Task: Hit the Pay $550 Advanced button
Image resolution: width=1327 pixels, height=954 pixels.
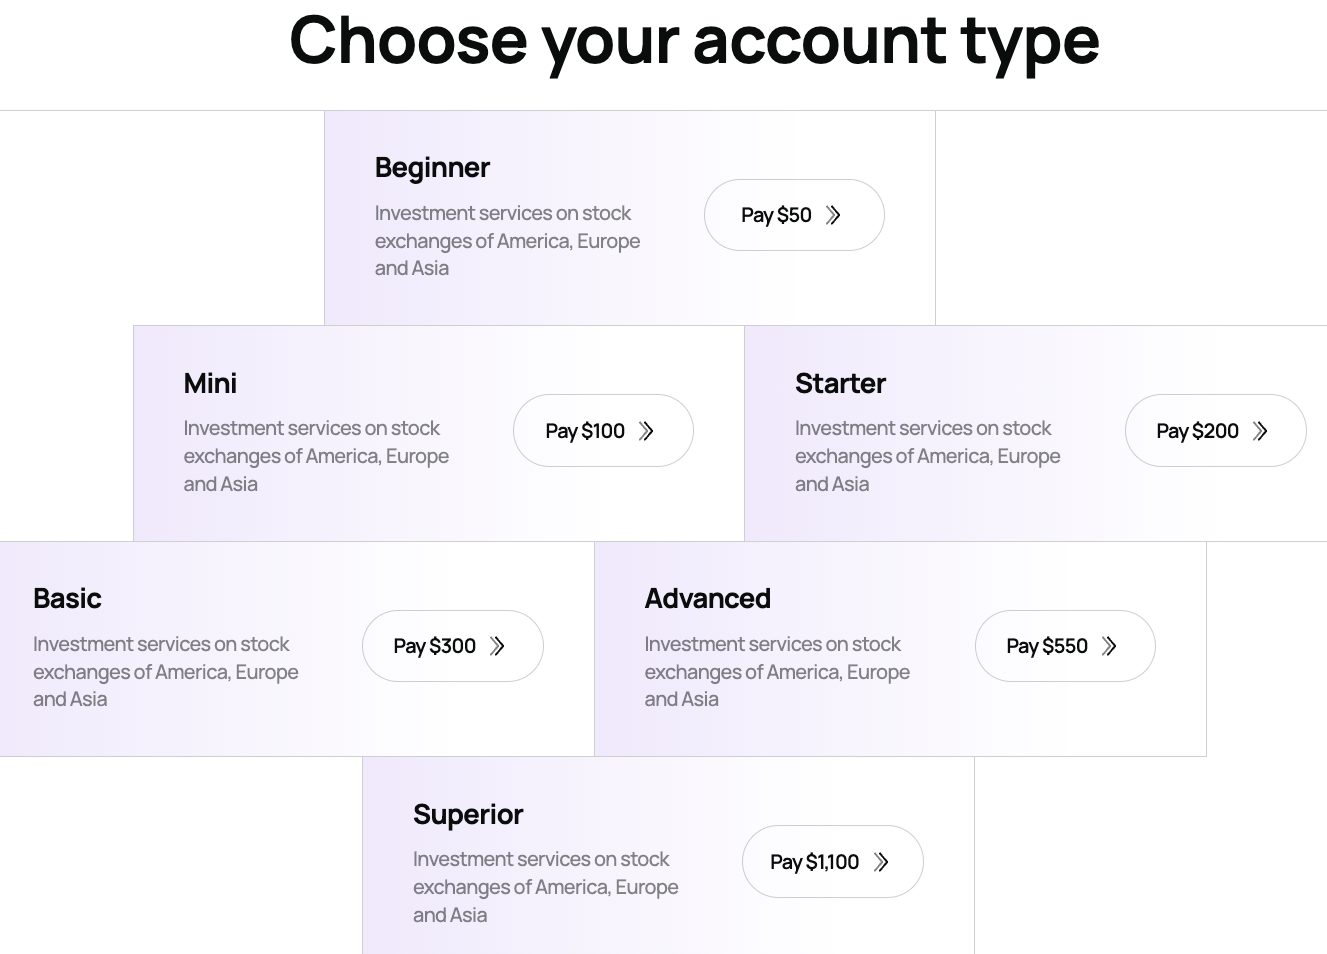Action: (1064, 646)
